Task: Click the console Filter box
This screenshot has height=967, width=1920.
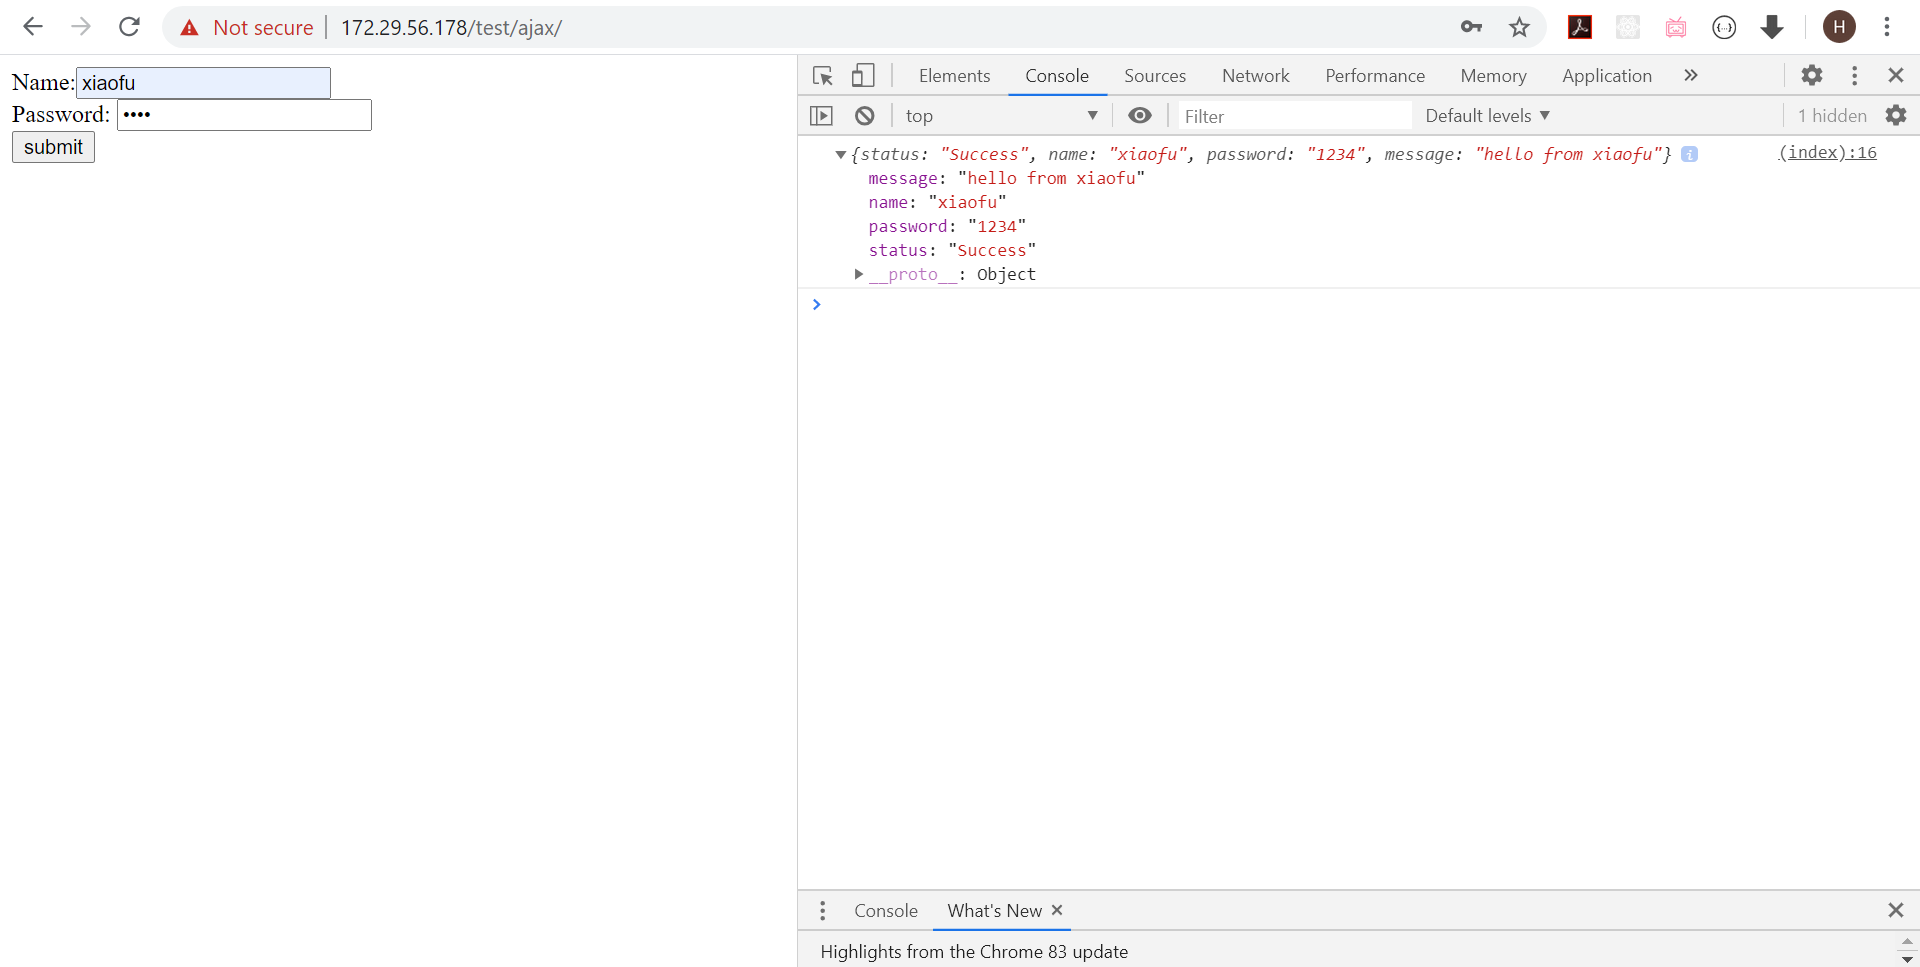Action: [1295, 116]
